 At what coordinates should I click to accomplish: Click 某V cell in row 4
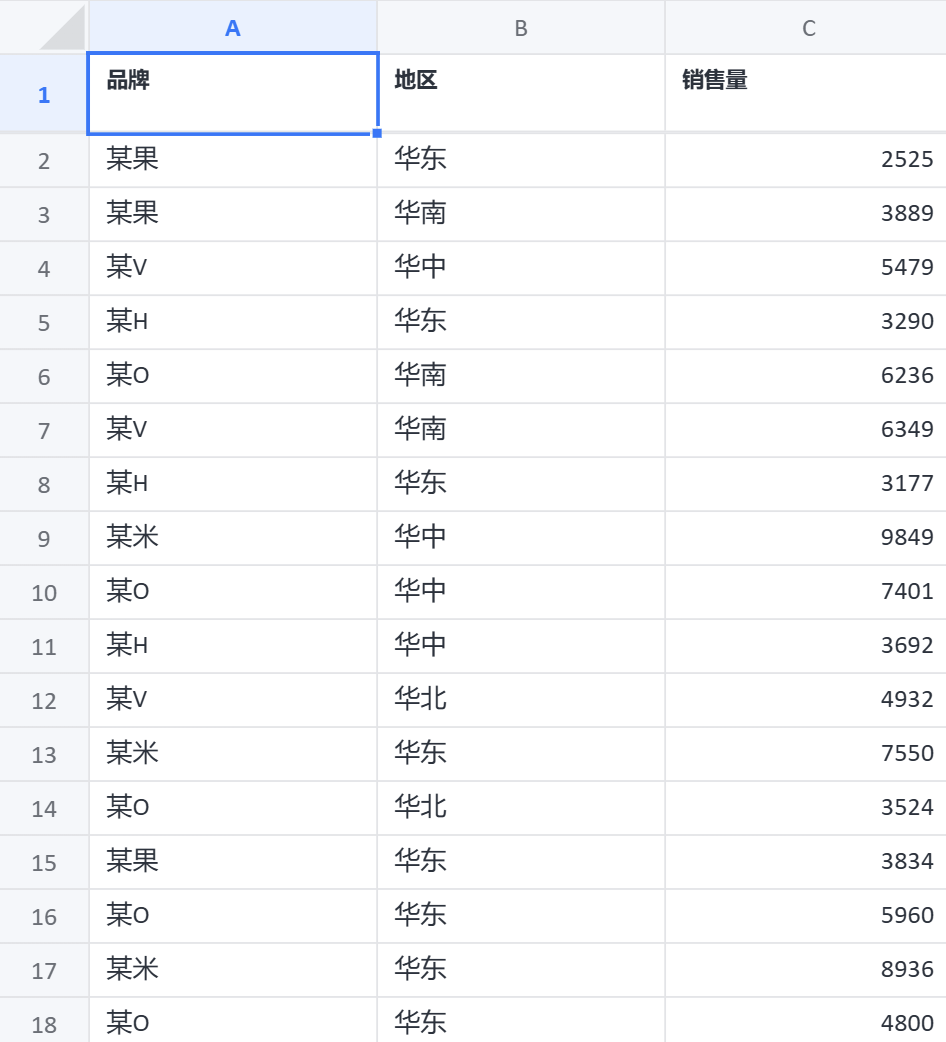[233, 268]
